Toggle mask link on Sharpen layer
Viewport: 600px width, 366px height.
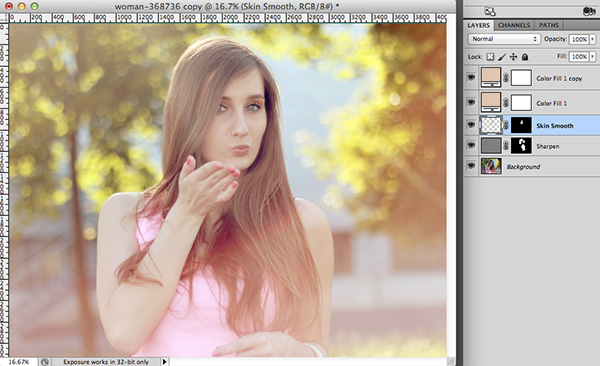506,146
